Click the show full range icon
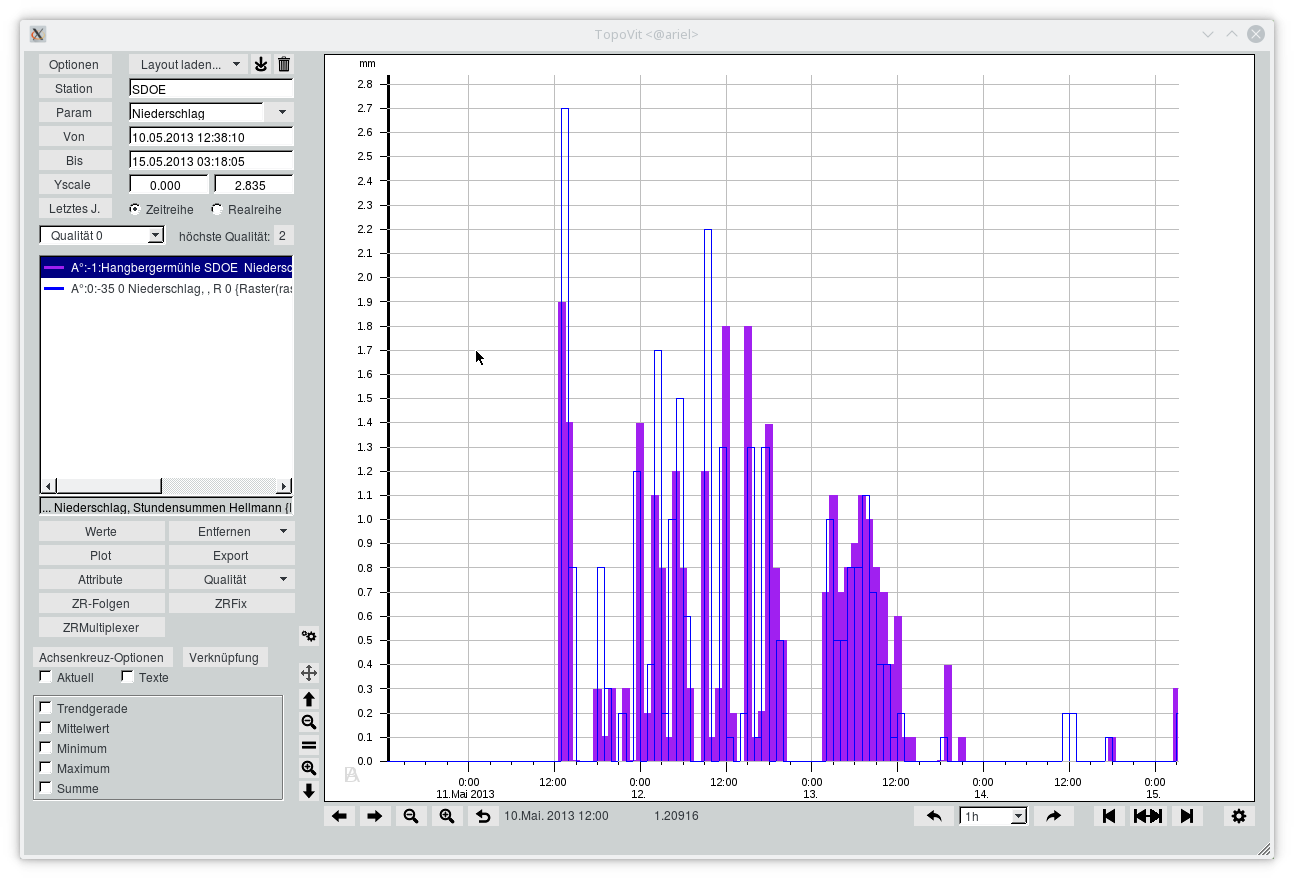 tap(1147, 816)
